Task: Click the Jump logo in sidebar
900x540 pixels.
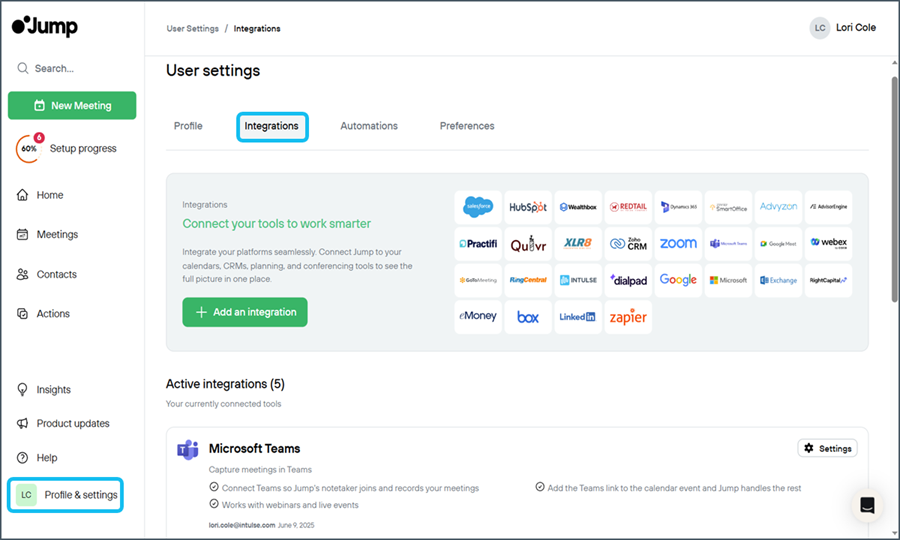Action: tap(45, 26)
